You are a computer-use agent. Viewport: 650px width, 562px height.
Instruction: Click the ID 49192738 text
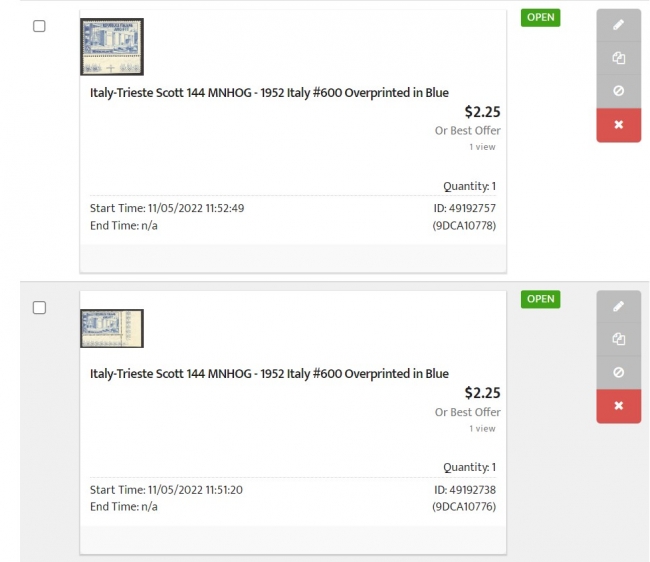465,490
